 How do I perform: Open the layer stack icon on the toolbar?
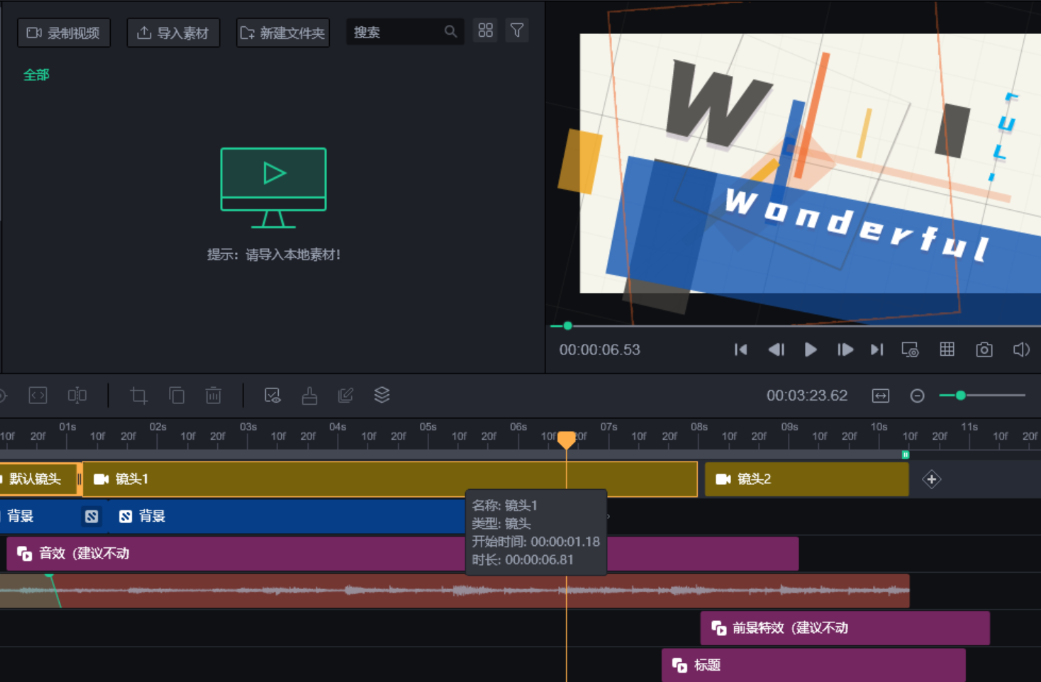(x=382, y=395)
